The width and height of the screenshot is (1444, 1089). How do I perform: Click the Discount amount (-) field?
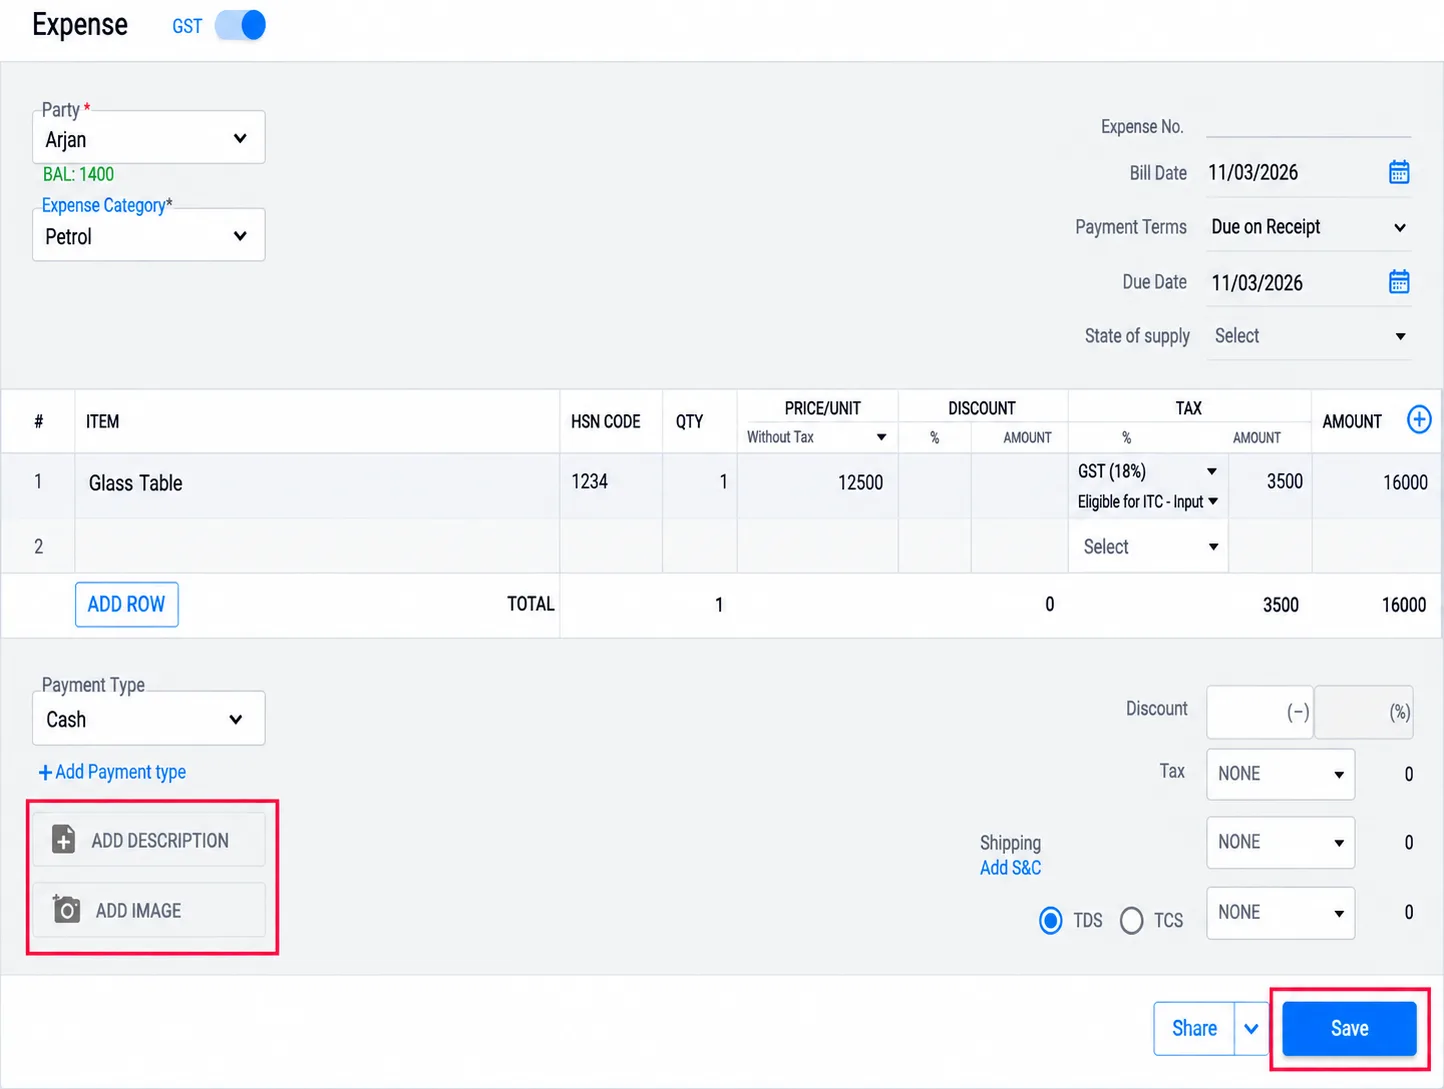pos(1260,712)
